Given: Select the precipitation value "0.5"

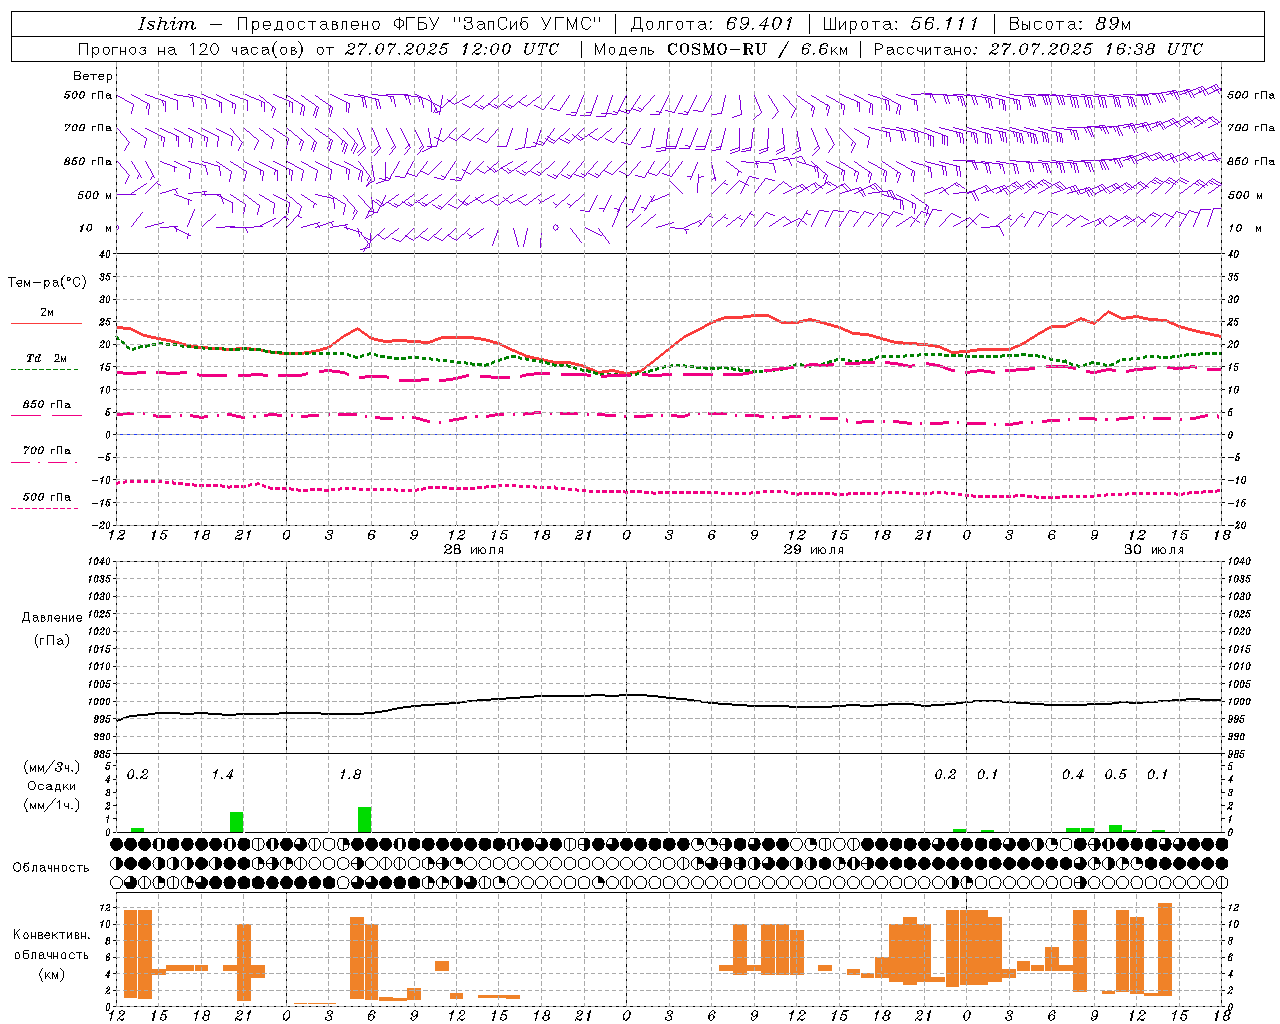Looking at the screenshot, I should click(x=1115, y=775).
